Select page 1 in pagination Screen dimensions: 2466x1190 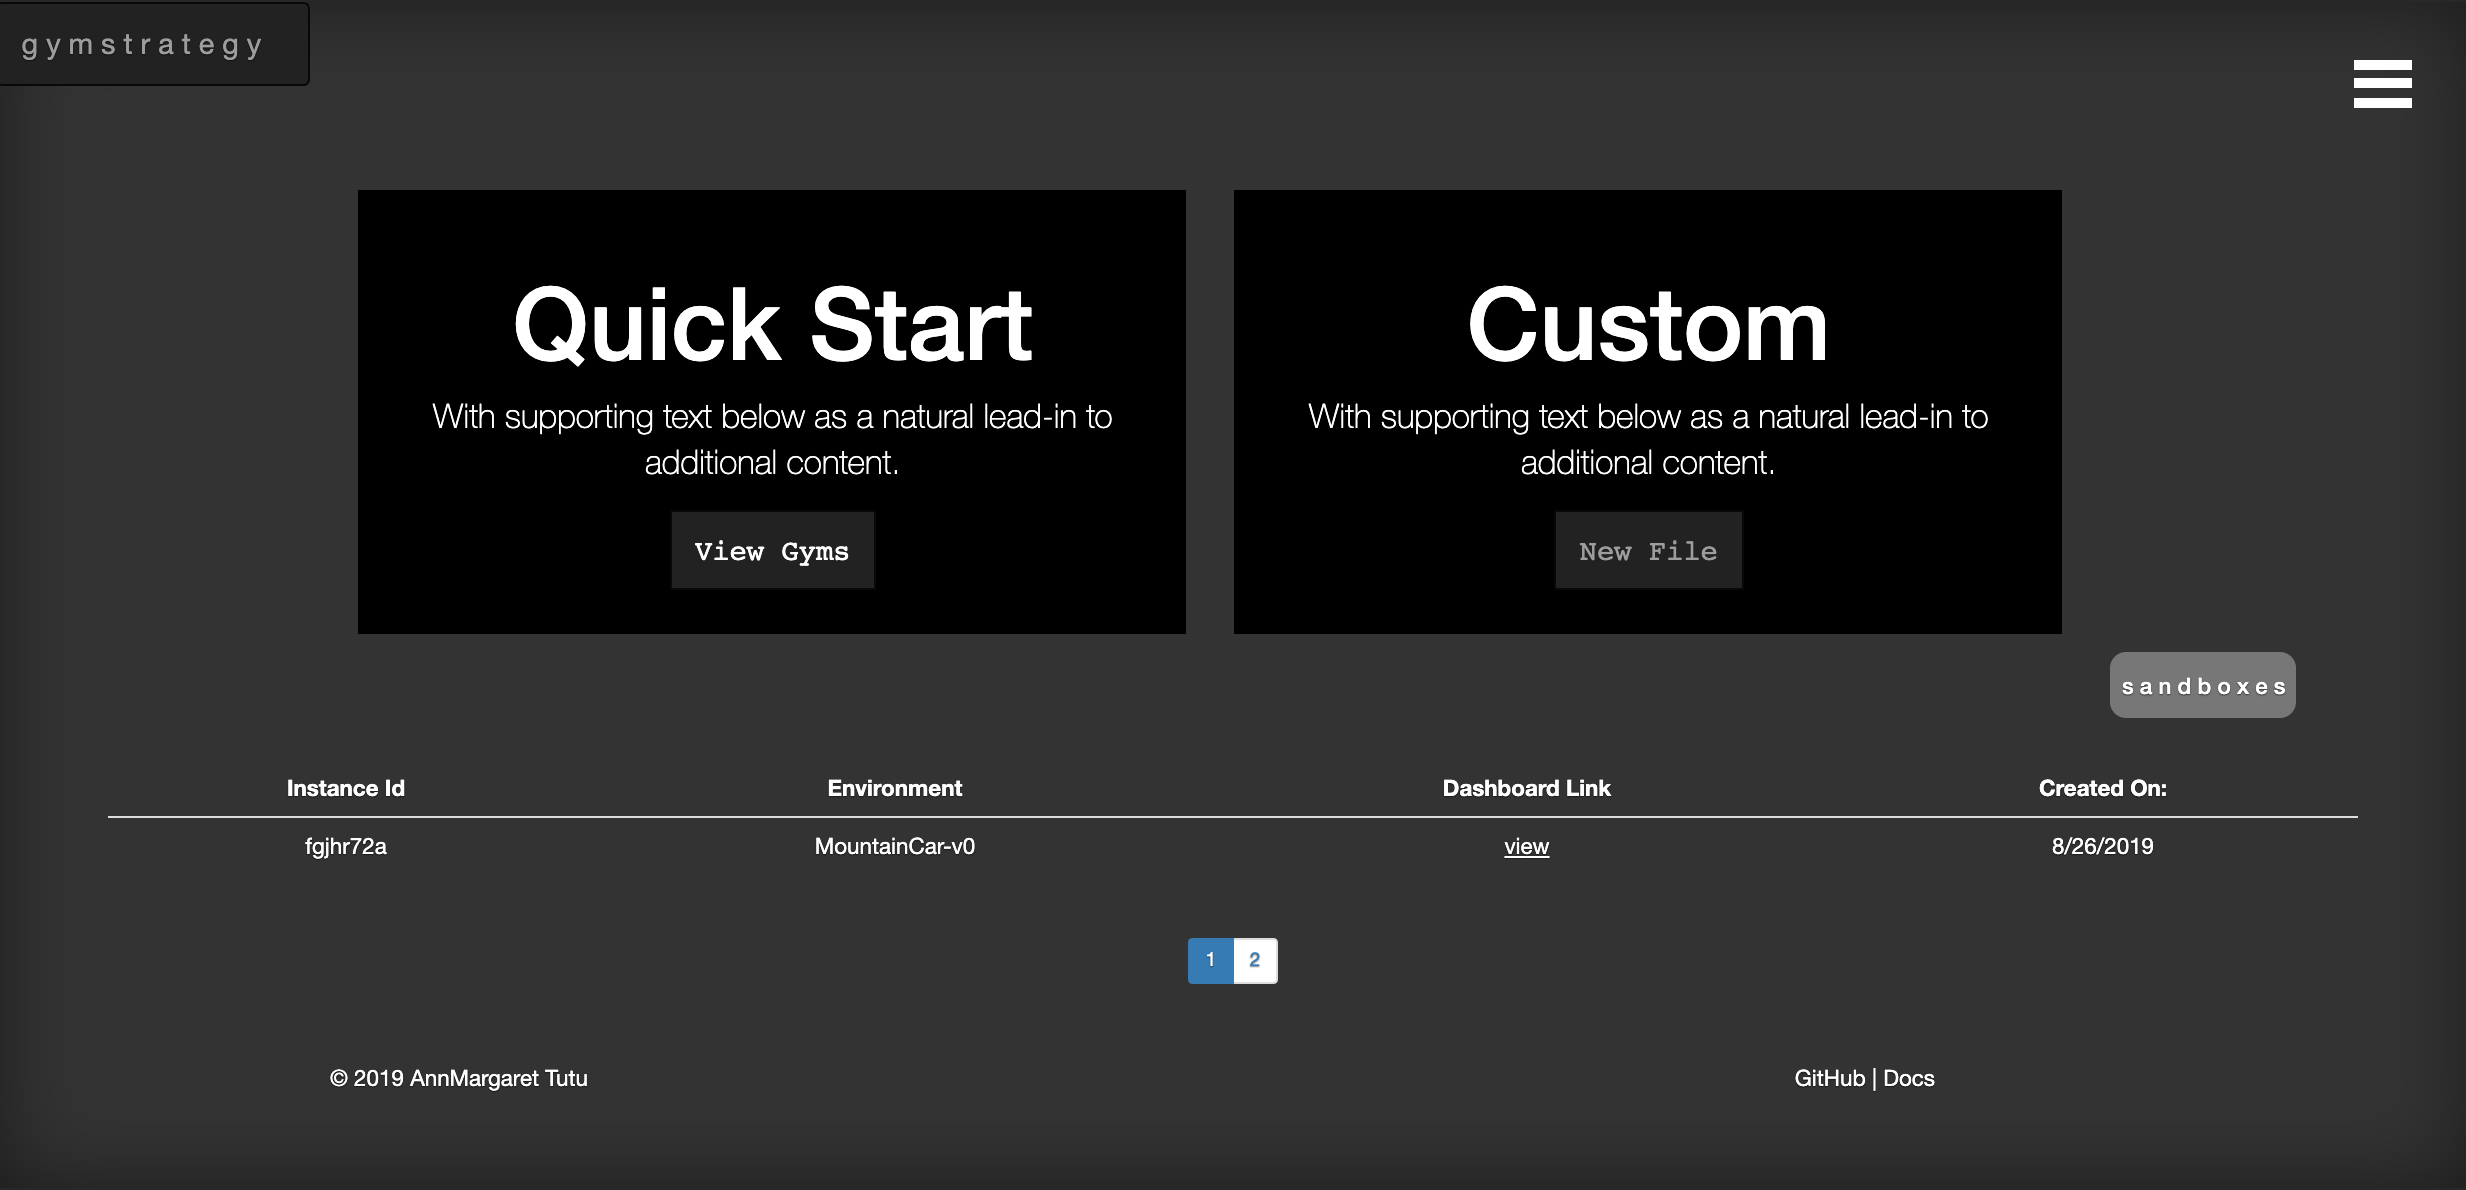[1210, 960]
